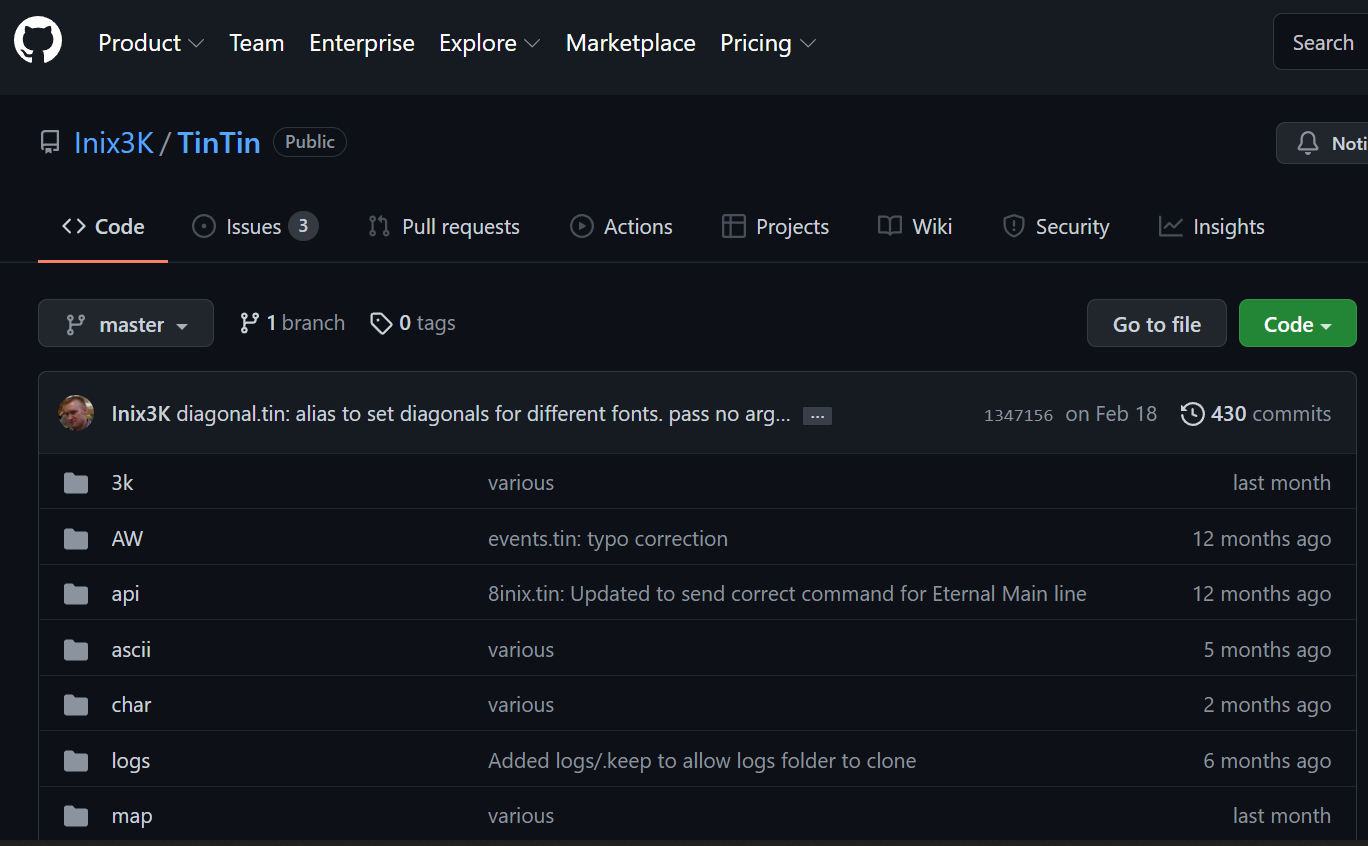
Task: Click the notifications bell icon
Action: (1307, 143)
